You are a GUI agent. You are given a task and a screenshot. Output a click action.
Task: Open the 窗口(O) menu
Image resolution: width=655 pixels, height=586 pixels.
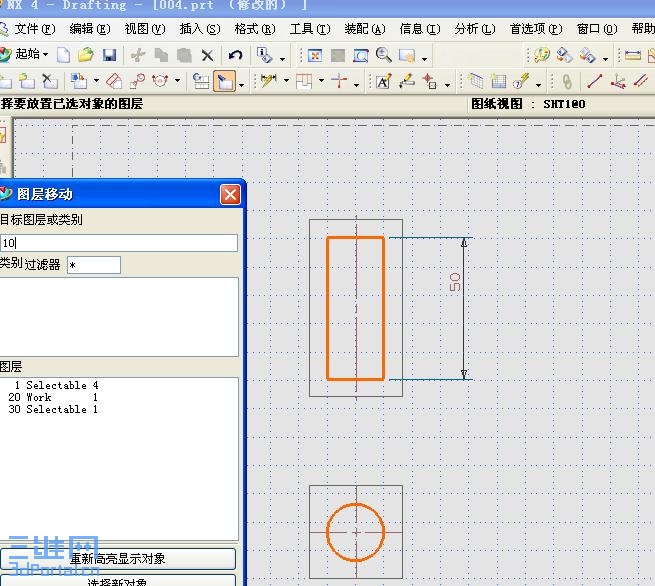[x=597, y=29]
